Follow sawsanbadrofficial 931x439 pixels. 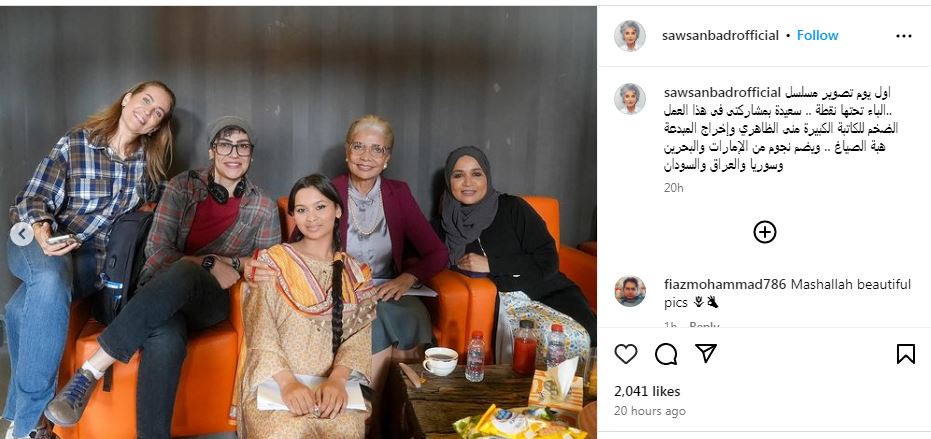point(817,36)
